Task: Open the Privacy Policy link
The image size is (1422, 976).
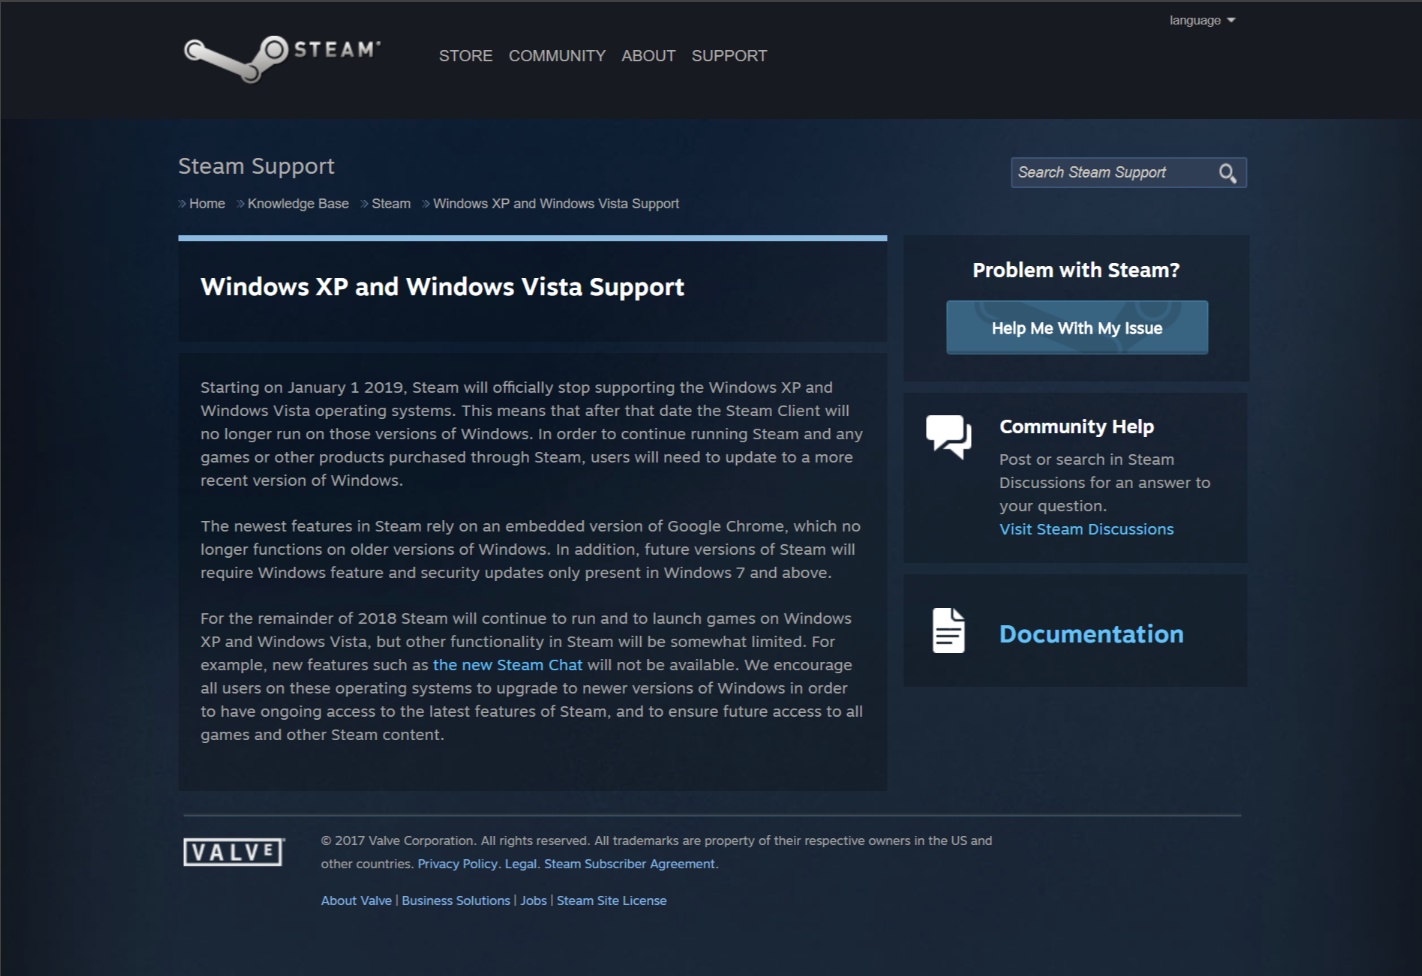Action: 458,864
